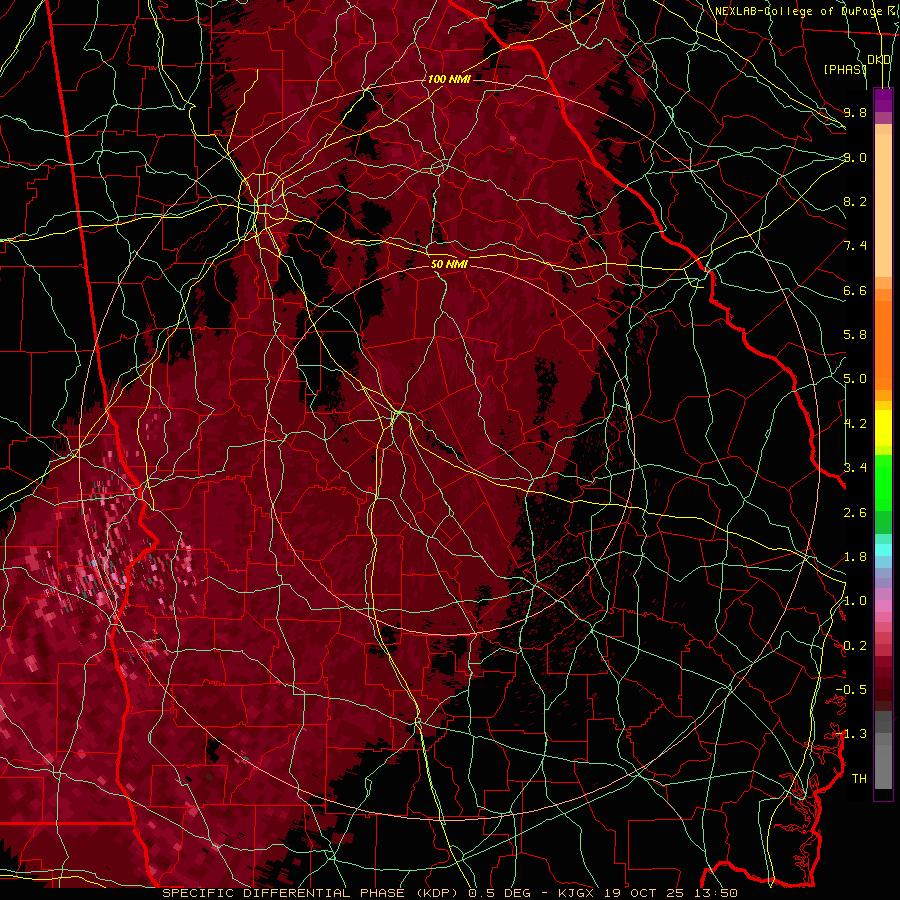Click the 8.2 legend value
900x900 pixels.
(855, 201)
